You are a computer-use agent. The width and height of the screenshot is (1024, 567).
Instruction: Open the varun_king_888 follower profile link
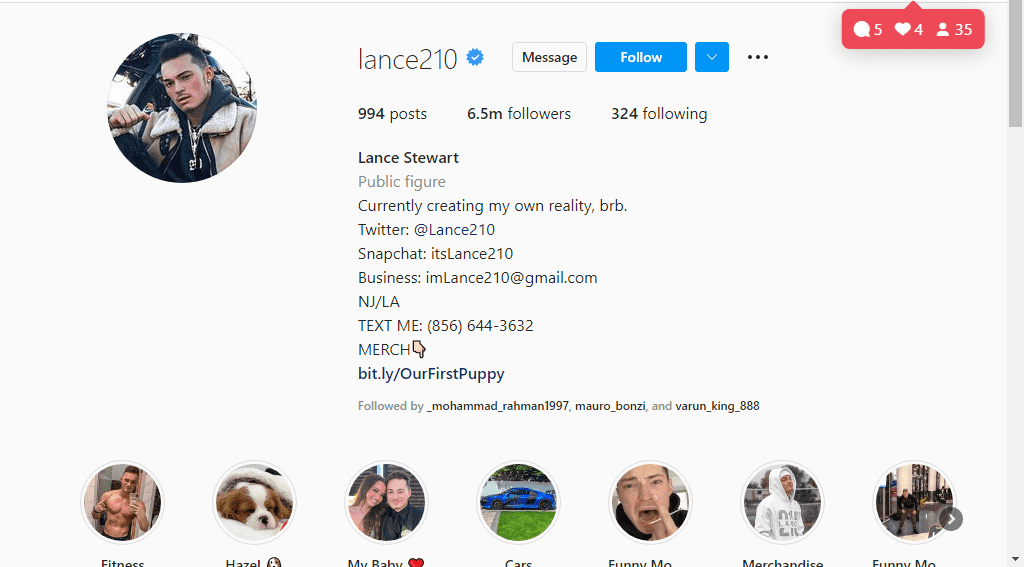pos(717,406)
